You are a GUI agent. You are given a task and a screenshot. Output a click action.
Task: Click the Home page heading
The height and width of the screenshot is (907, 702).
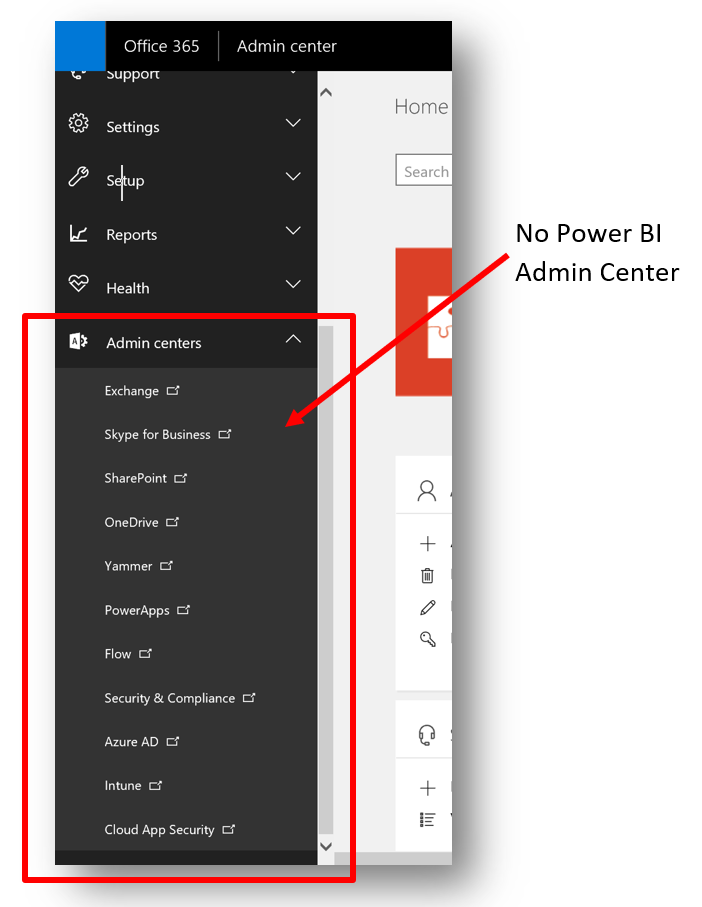coord(421,106)
